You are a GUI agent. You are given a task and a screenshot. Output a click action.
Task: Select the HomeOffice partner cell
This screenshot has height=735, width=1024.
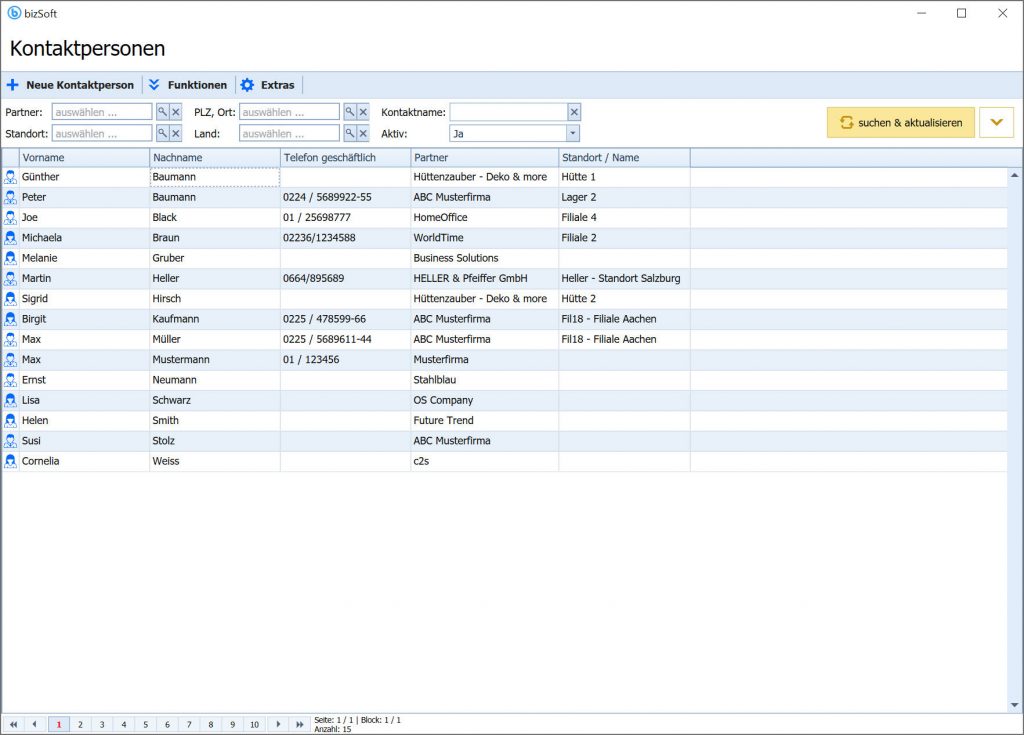pyautogui.click(x=485, y=218)
